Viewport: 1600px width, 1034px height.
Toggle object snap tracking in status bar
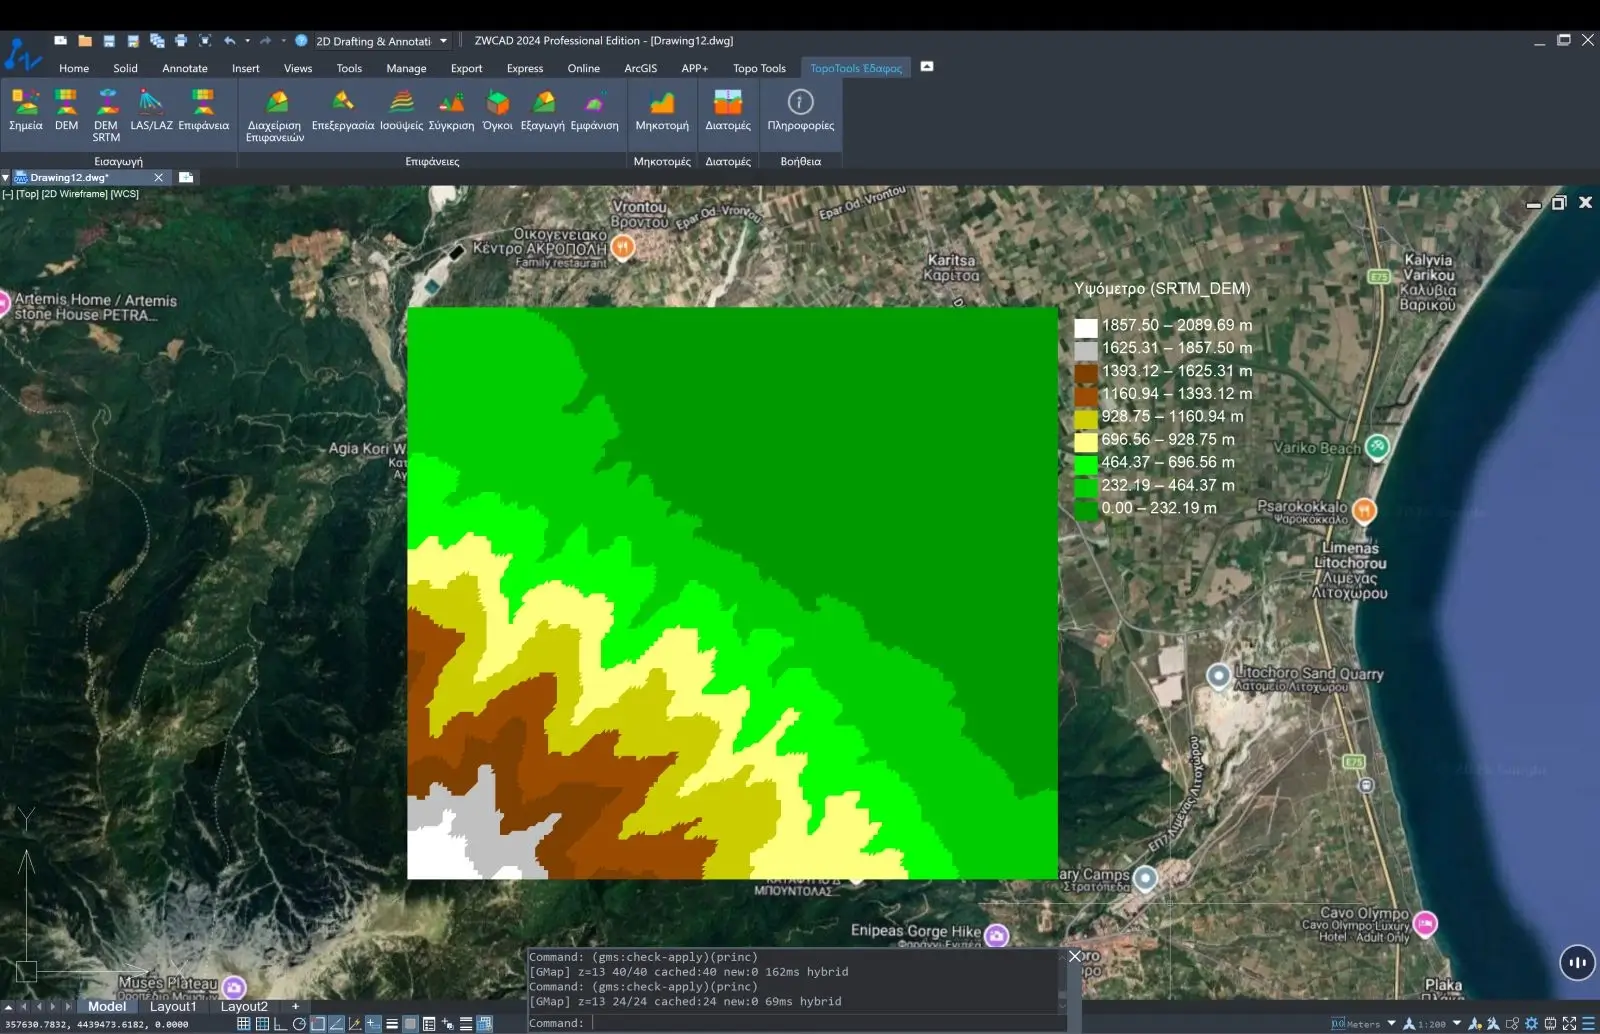click(x=337, y=1023)
